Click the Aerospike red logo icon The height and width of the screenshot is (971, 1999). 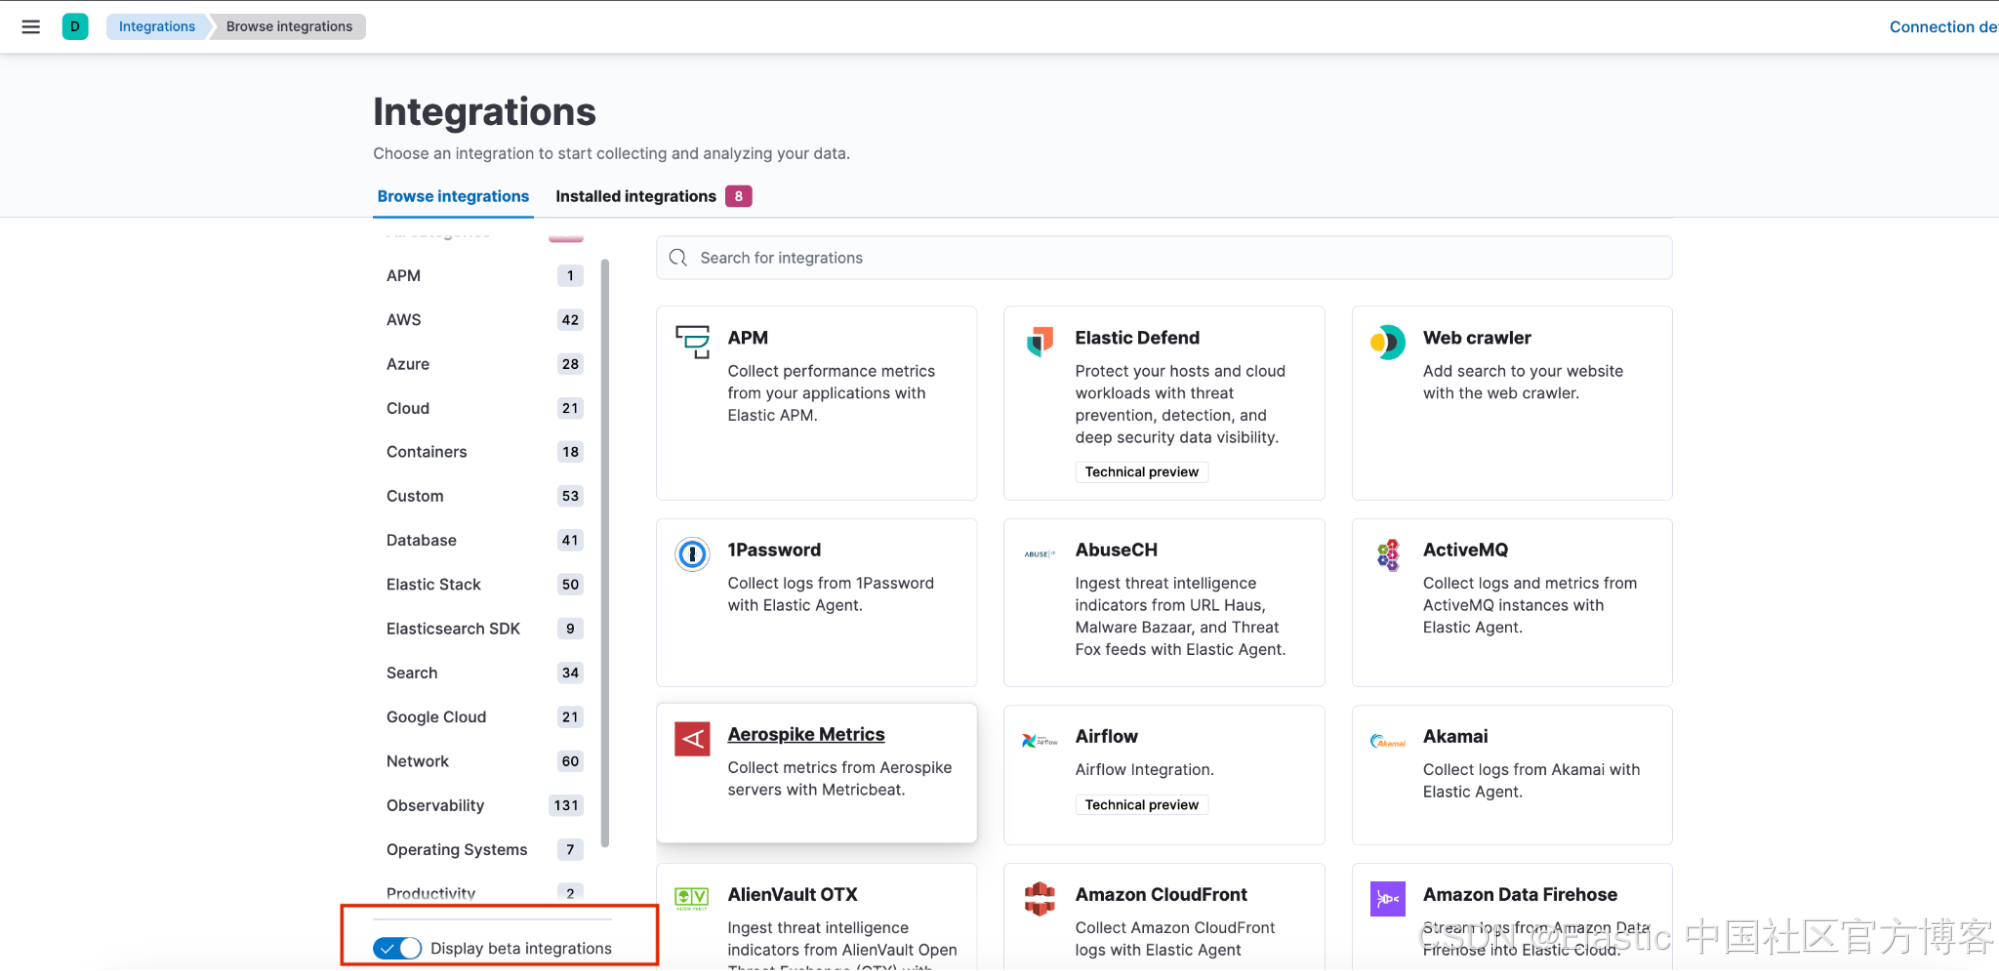coord(692,739)
